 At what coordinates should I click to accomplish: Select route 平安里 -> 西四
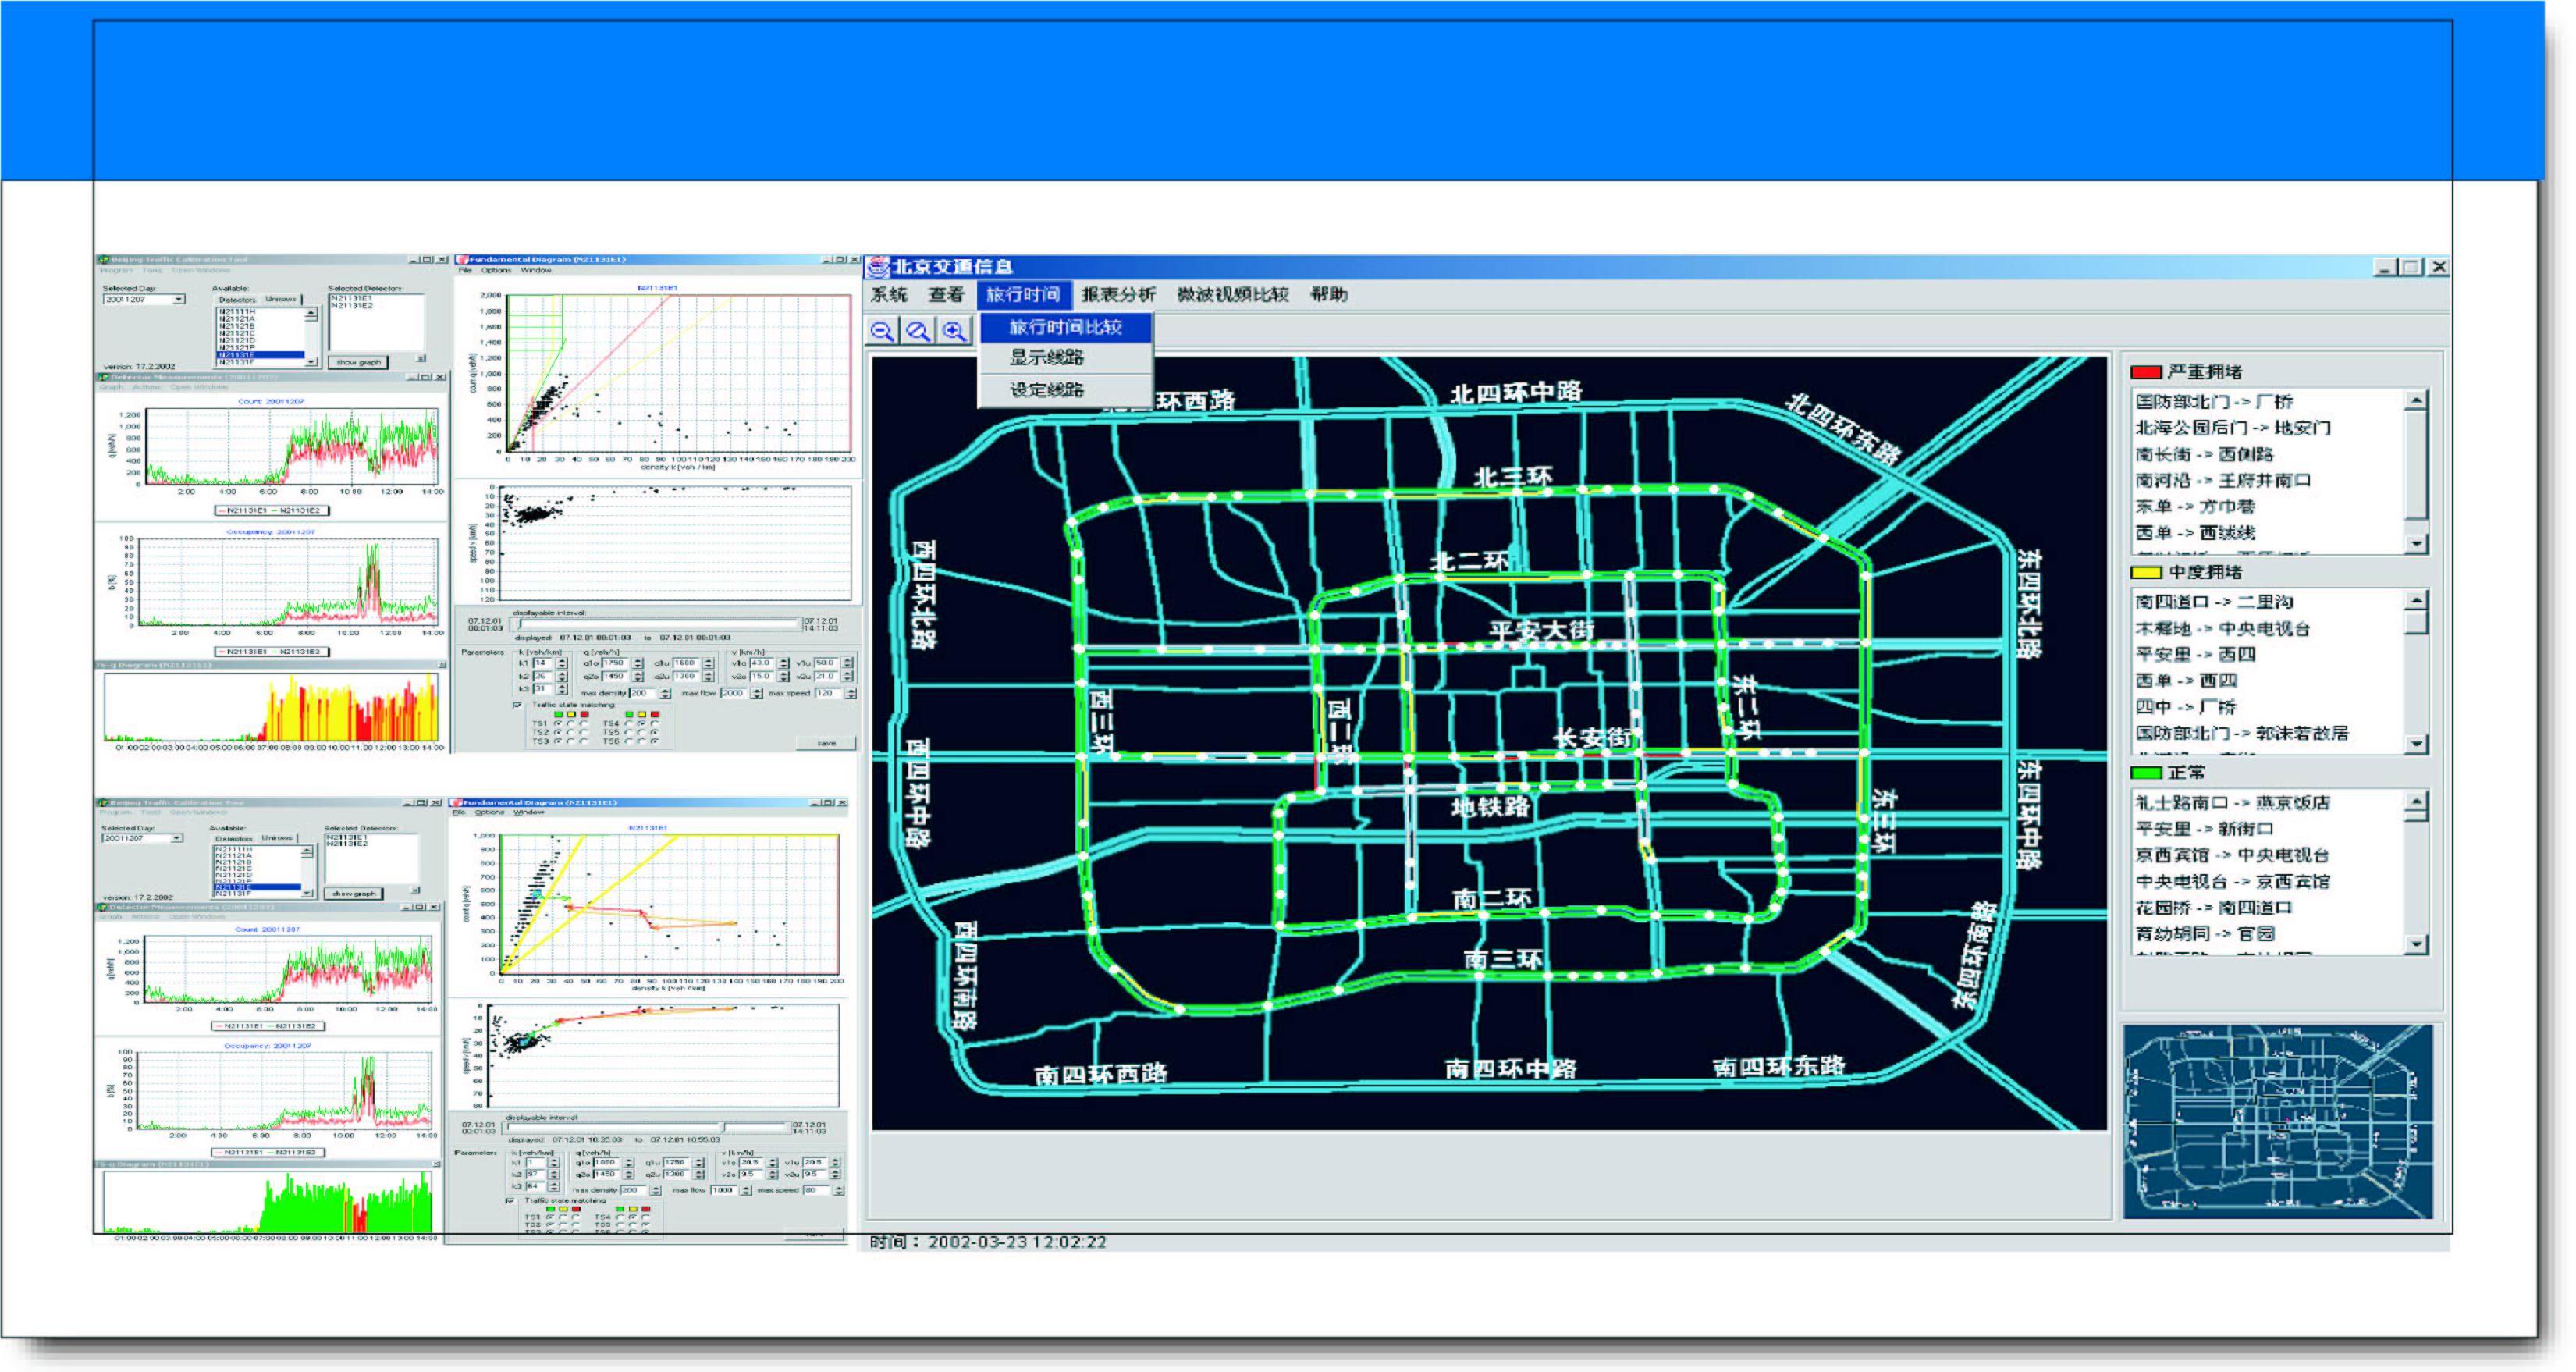(2195, 655)
